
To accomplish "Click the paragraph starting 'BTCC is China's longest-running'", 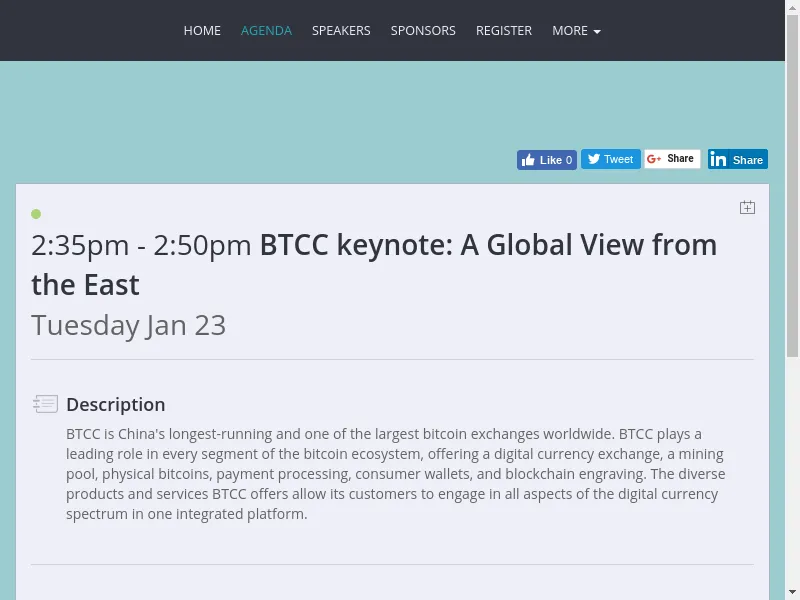I will point(395,474).
